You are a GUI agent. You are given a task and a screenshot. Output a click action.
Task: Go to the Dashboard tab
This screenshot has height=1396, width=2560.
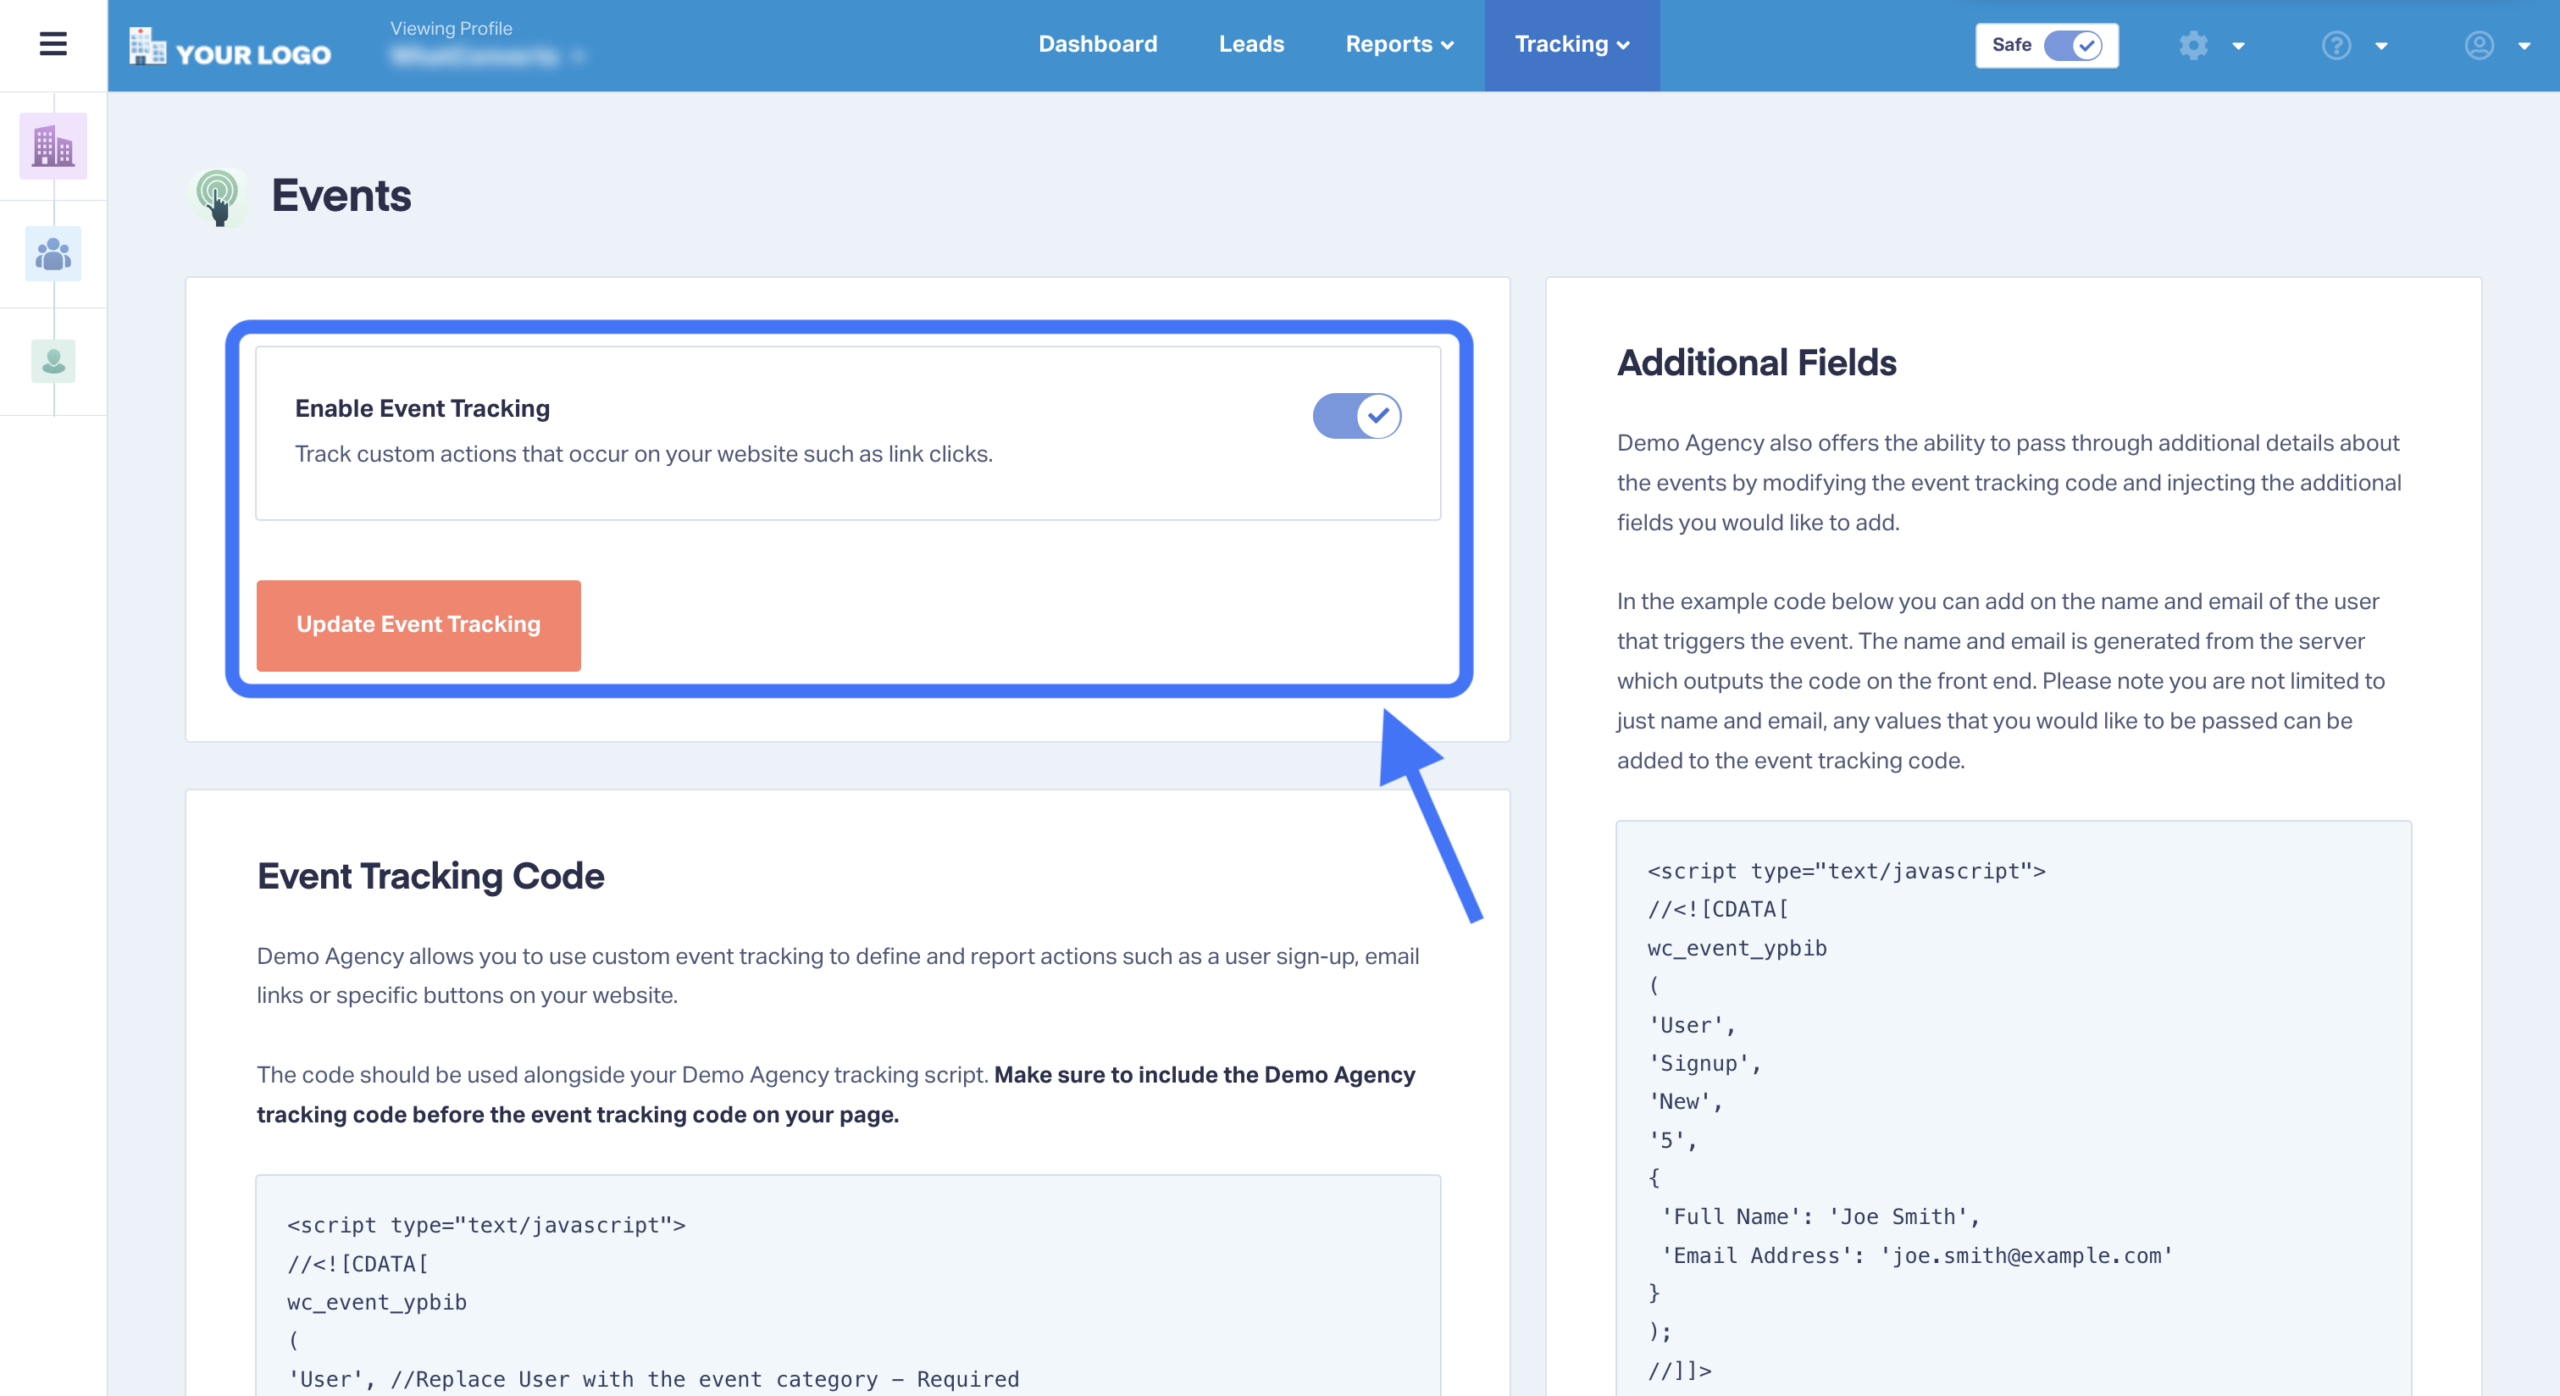click(x=1097, y=44)
